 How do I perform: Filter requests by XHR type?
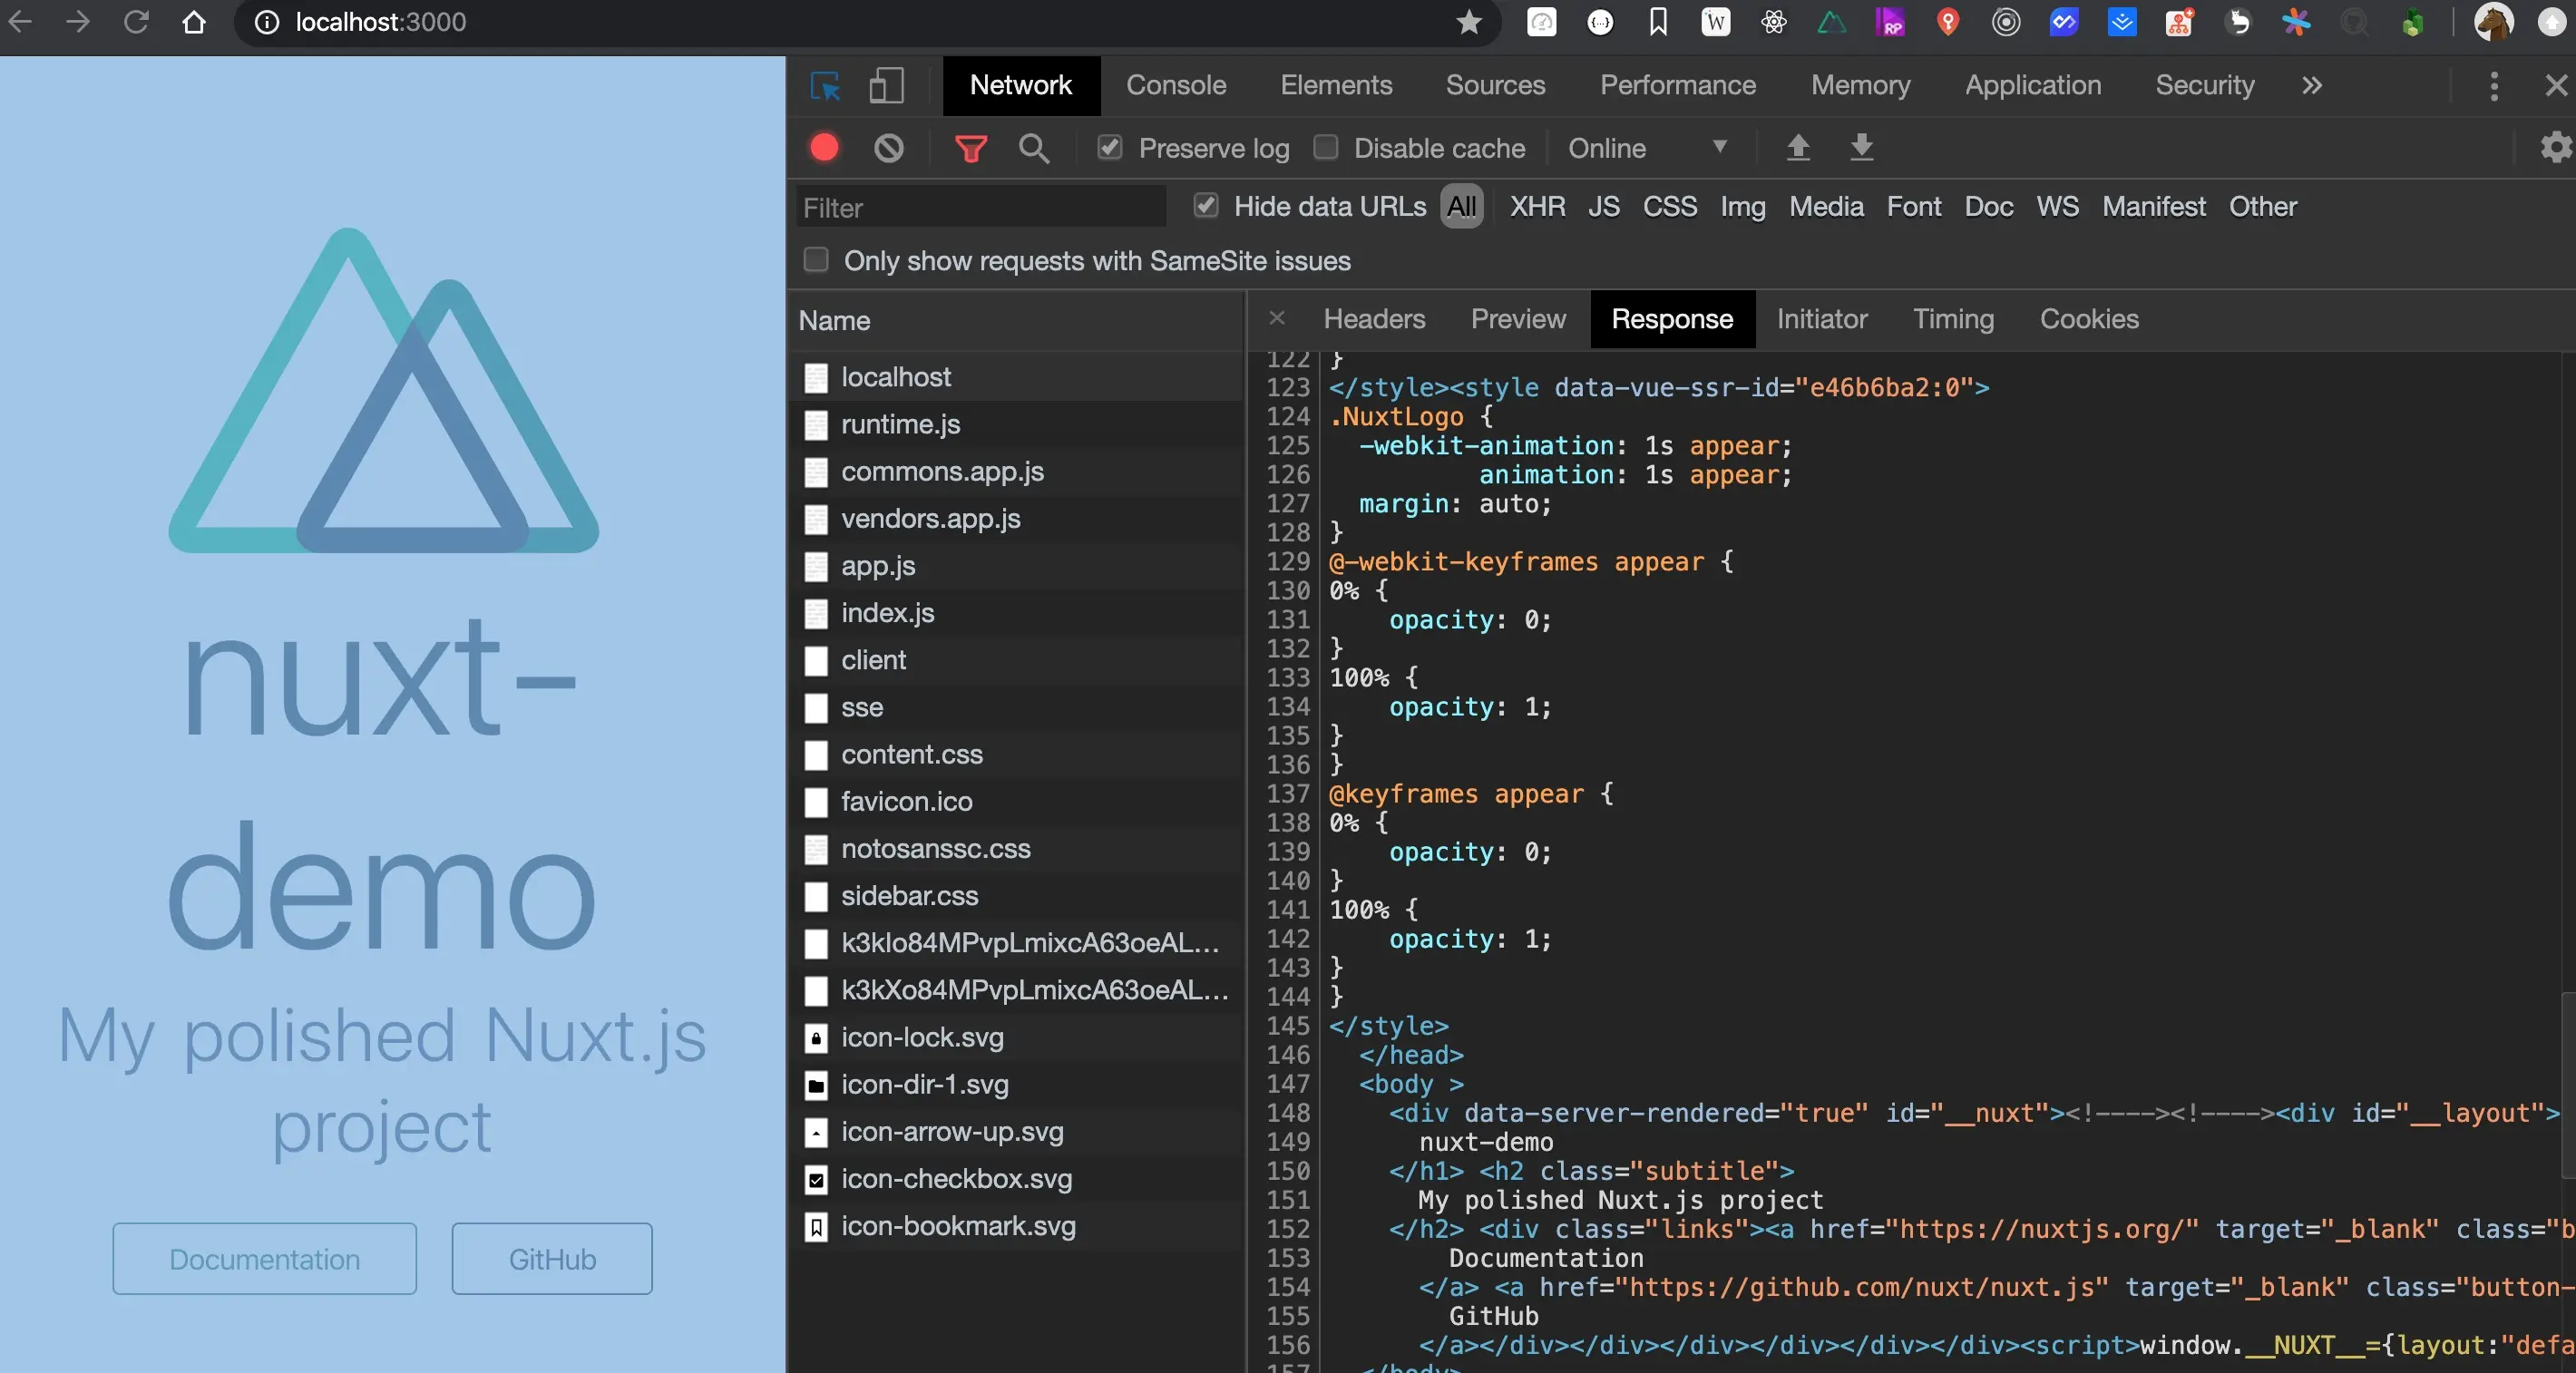pos(1537,206)
